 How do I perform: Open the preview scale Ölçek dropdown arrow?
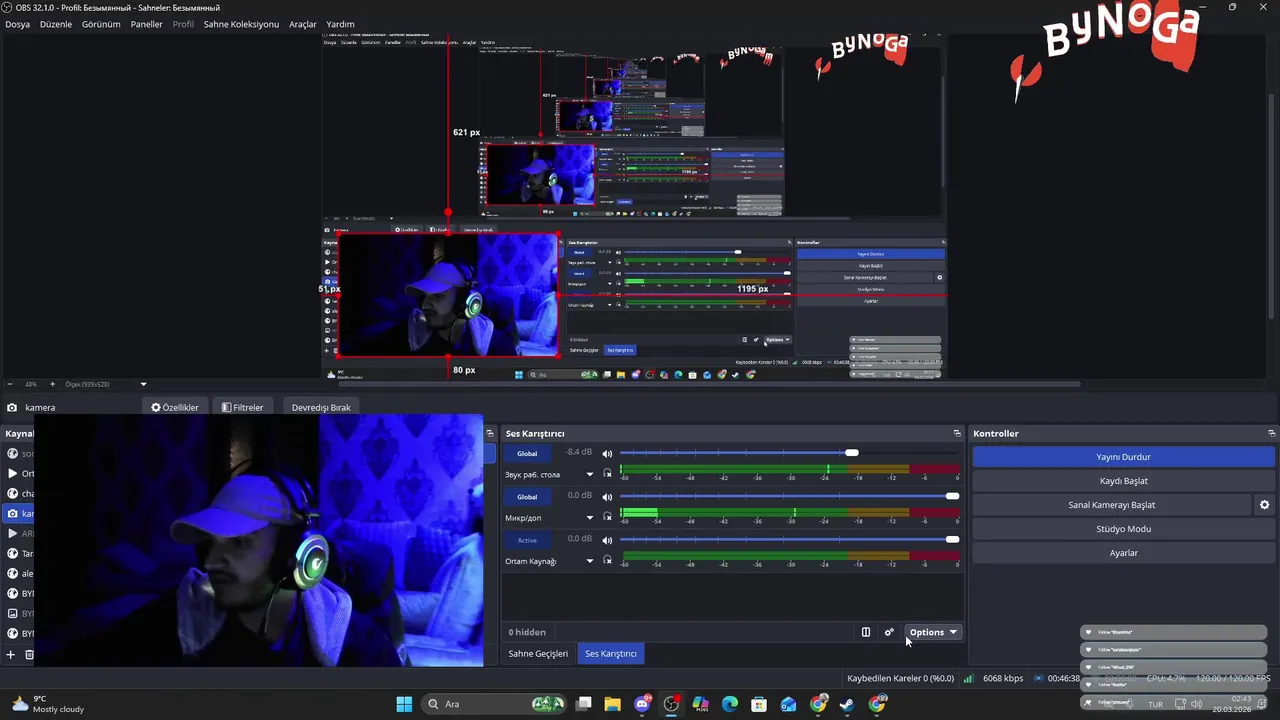[143, 384]
